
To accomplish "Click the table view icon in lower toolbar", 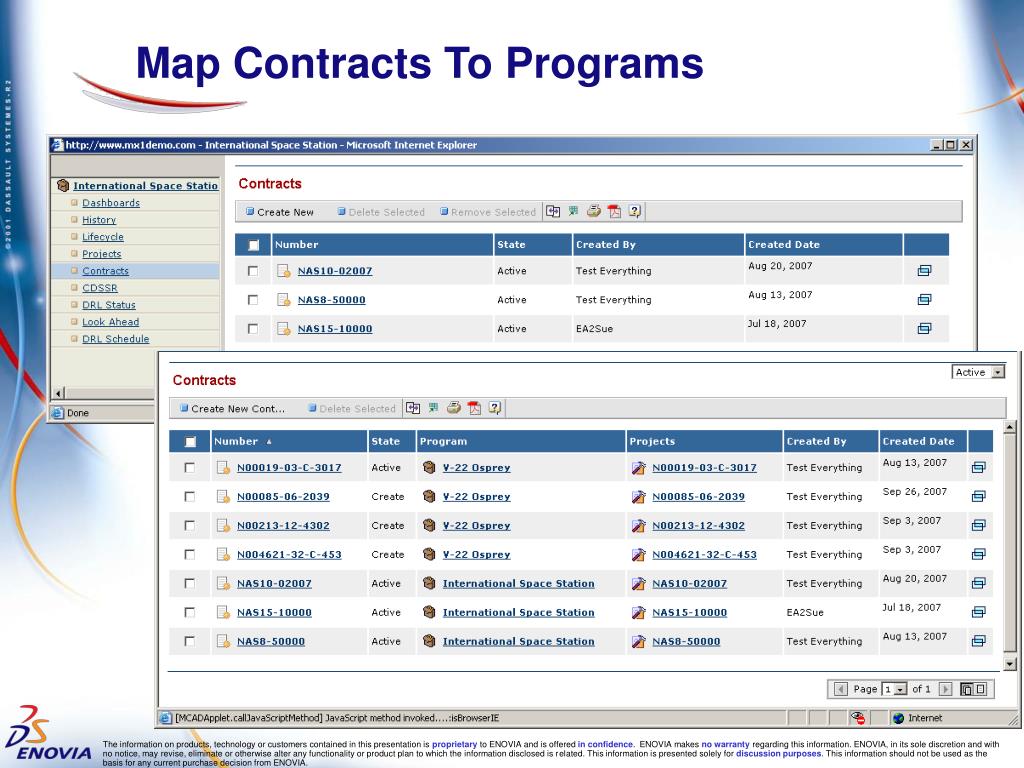I will pyautogui.click(x=413, y=408).
